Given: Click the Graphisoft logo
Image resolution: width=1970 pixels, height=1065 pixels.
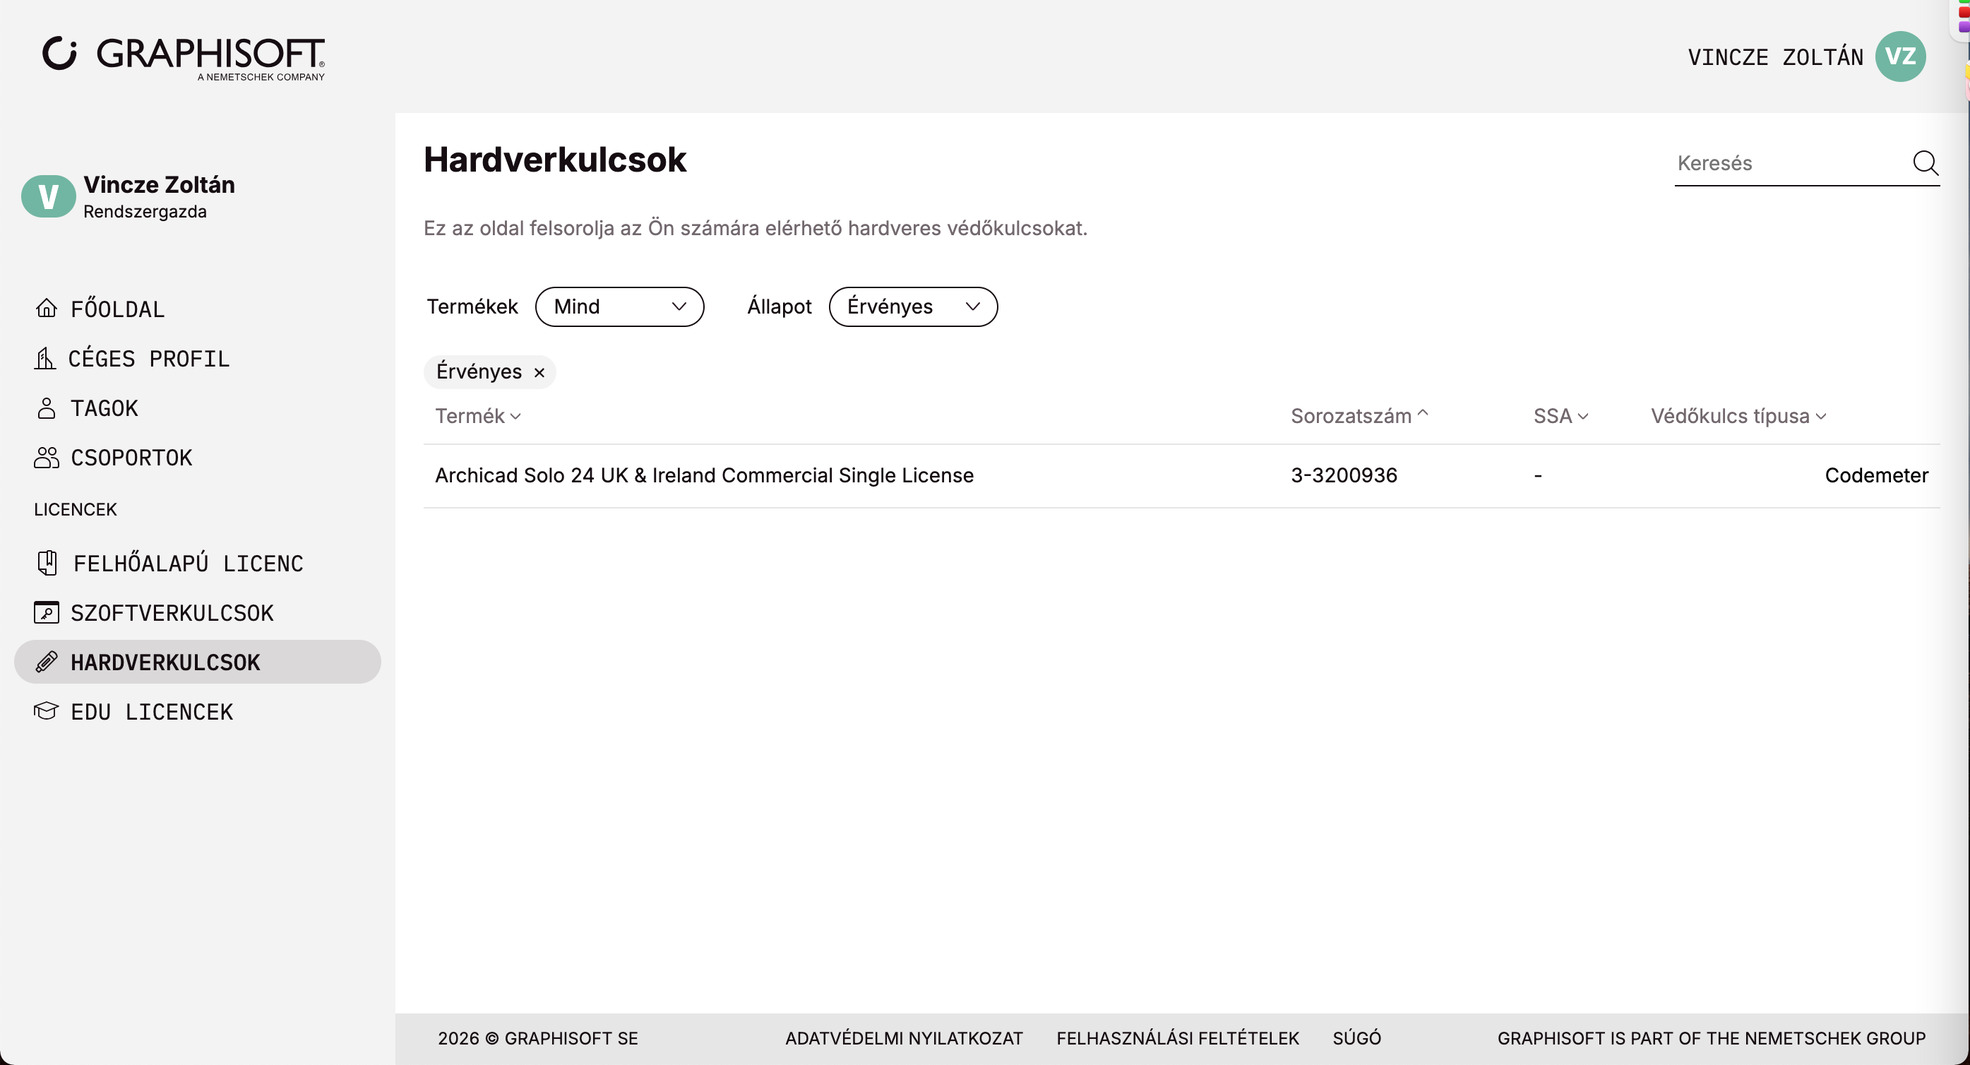Looking at the screenshot, I should 184,57.
